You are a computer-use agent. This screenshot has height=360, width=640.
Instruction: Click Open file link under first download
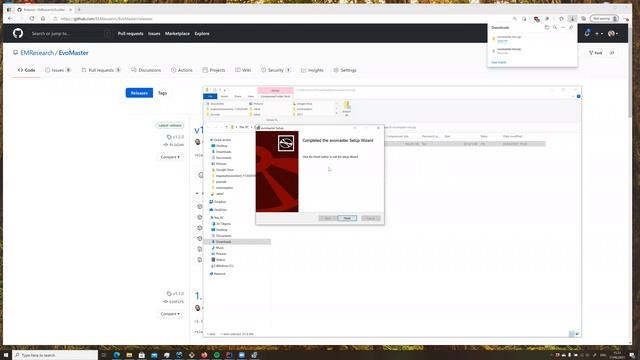pyautogui.click(x=502, y=41)
